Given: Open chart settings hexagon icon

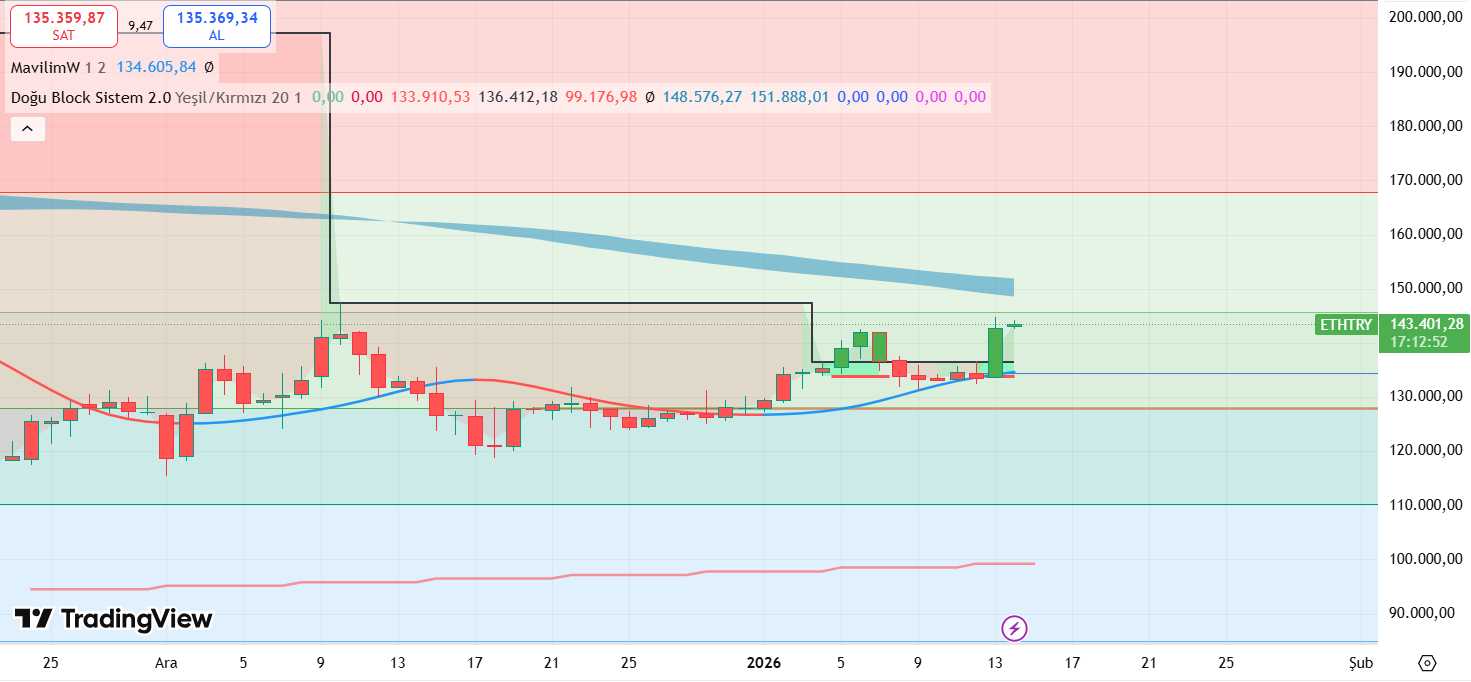Looking at the screenshot, I should pyautogui.click(x=1427, y=663).
